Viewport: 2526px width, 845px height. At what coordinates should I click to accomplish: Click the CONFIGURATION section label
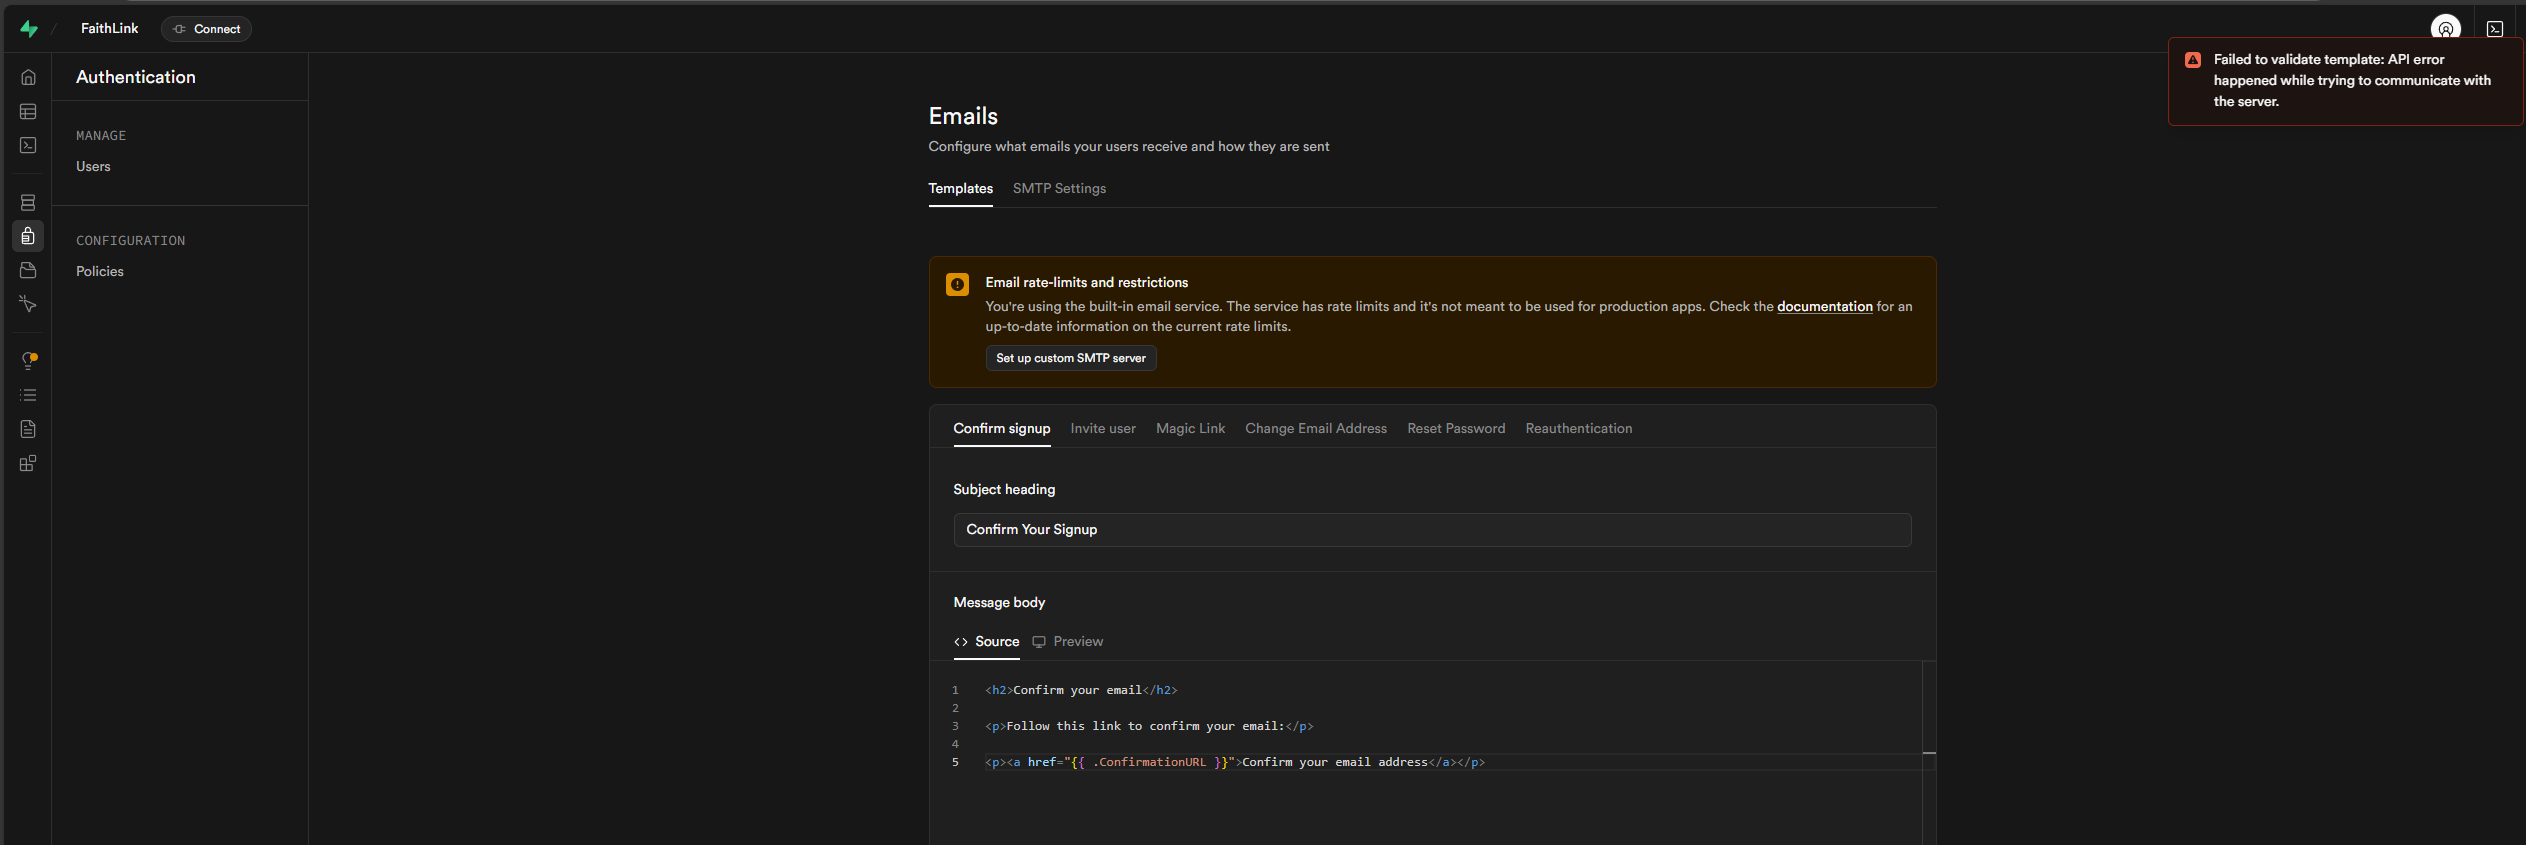coord(130,241)
